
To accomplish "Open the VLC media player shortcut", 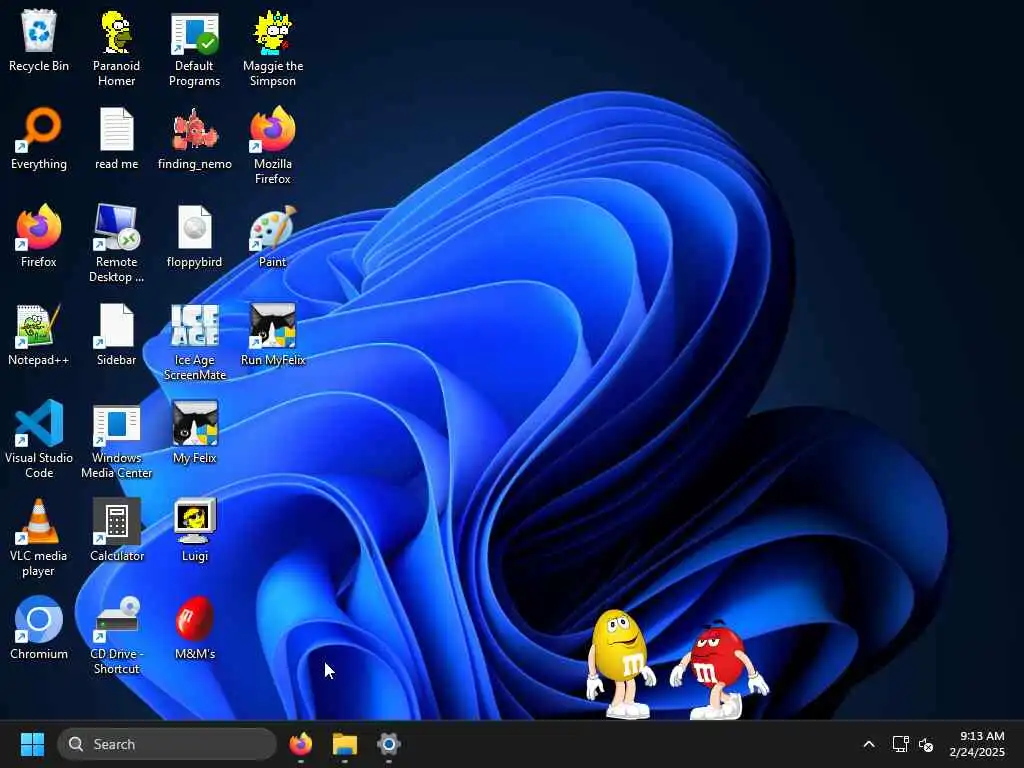I will (39, 537).
